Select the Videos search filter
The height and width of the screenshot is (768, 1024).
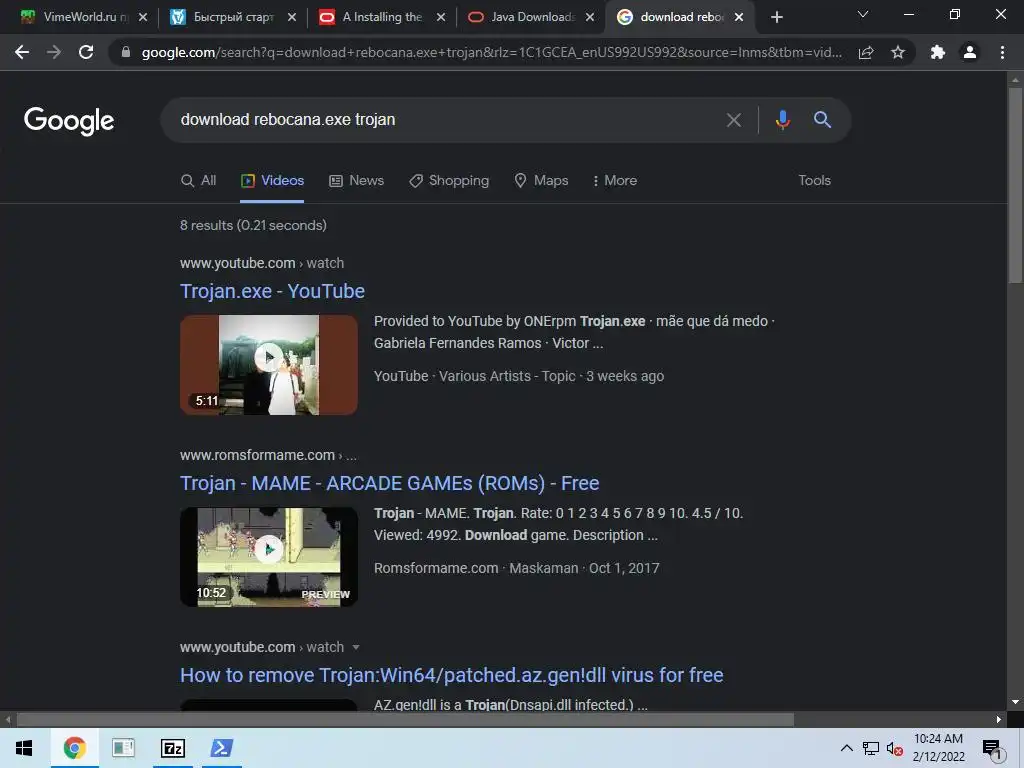272,181
